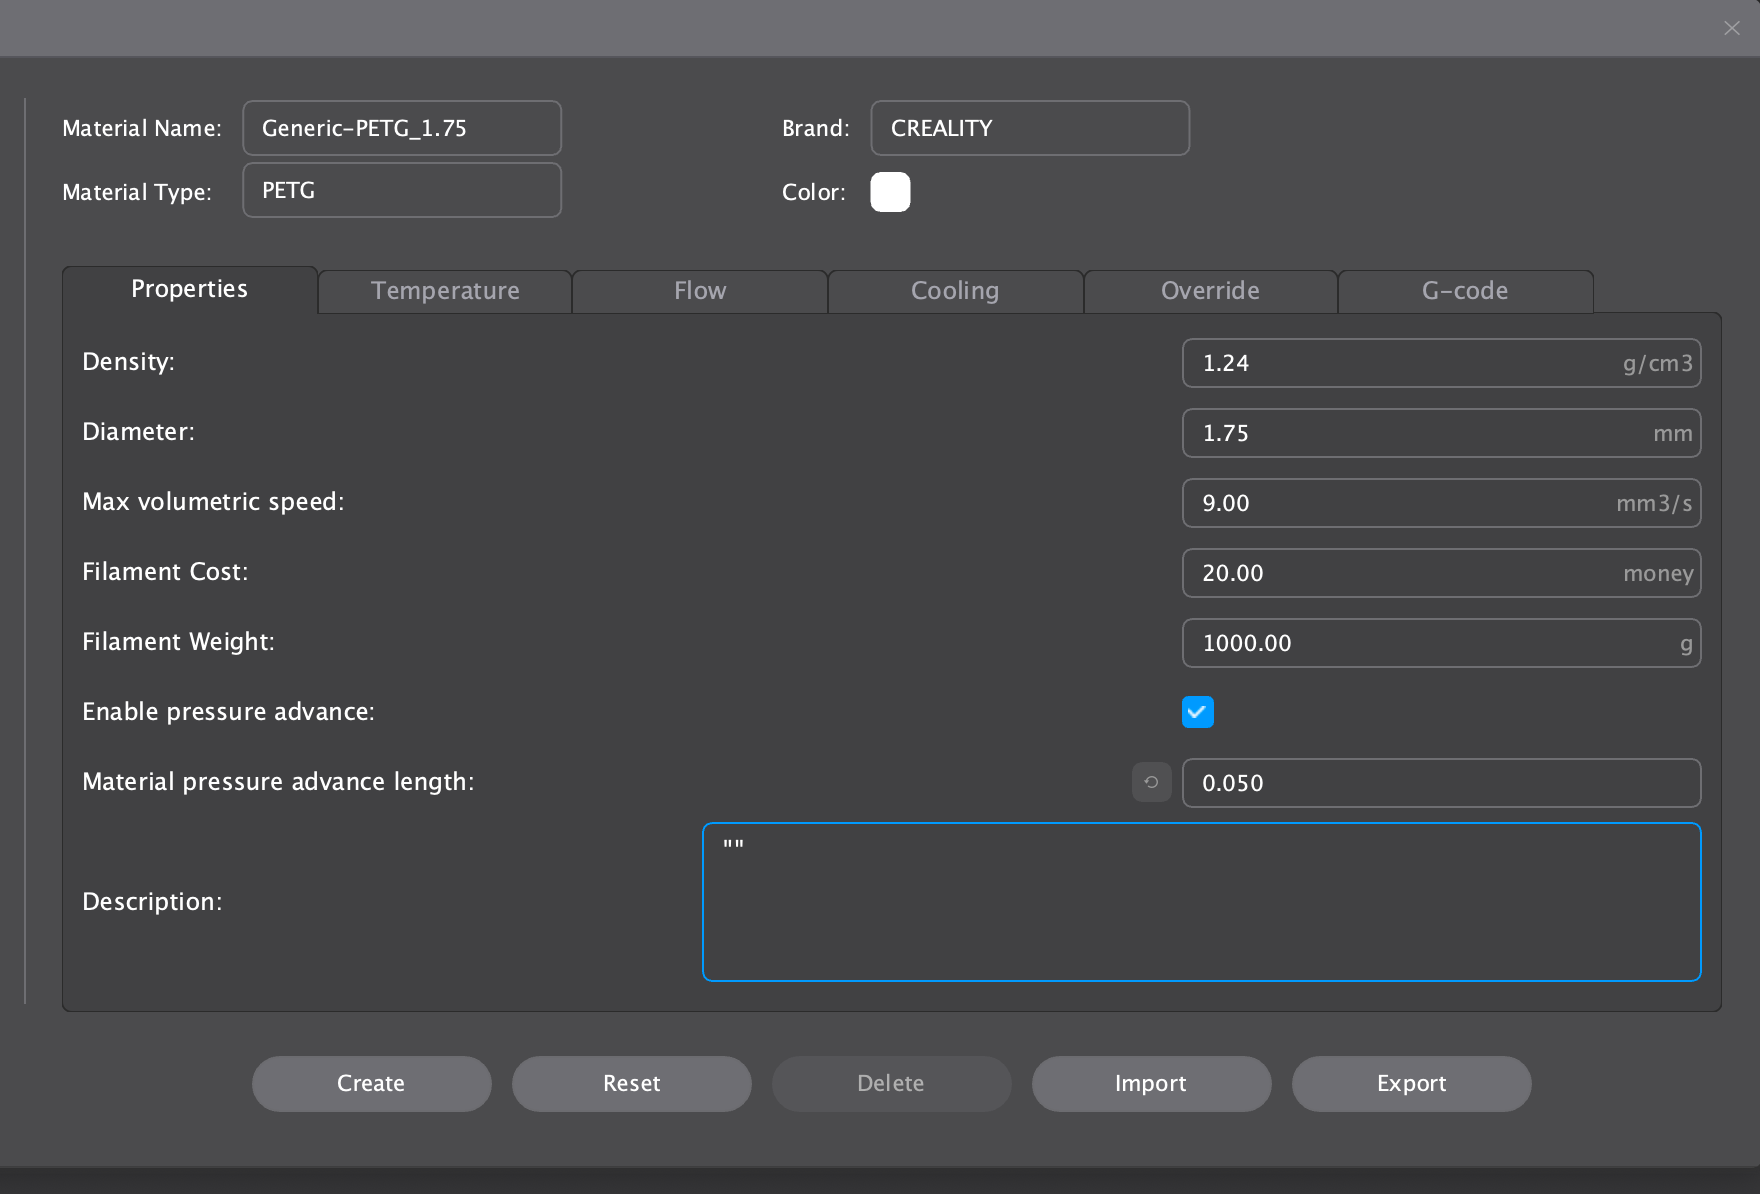
Task: Click the Import button
Action: 1151,1084
